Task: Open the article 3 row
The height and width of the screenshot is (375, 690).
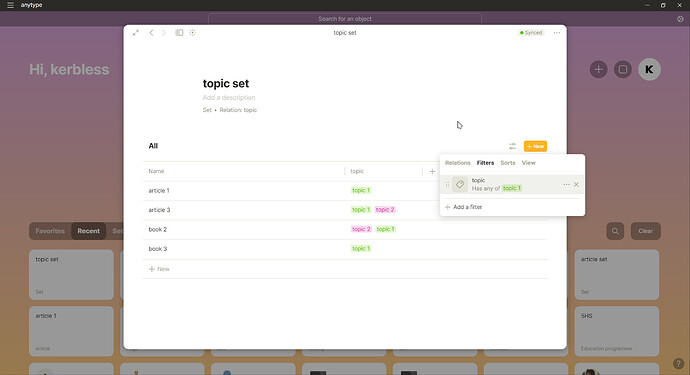Action: (159, 210)
